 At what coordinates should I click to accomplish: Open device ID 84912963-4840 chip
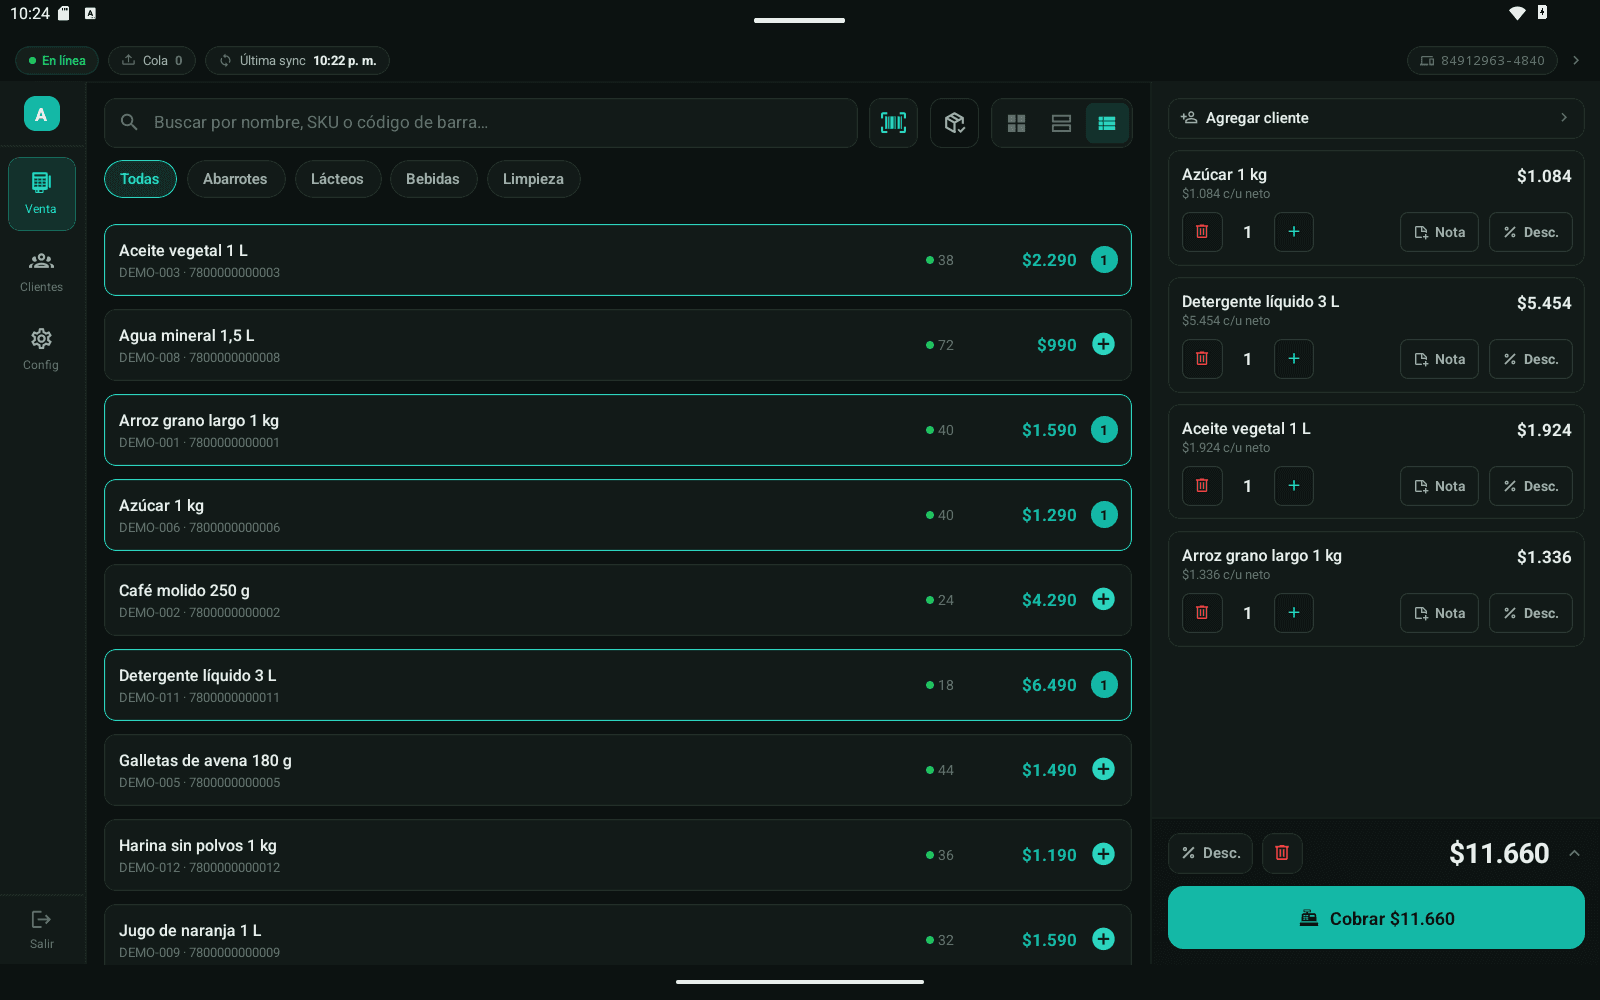(1482, 61)
